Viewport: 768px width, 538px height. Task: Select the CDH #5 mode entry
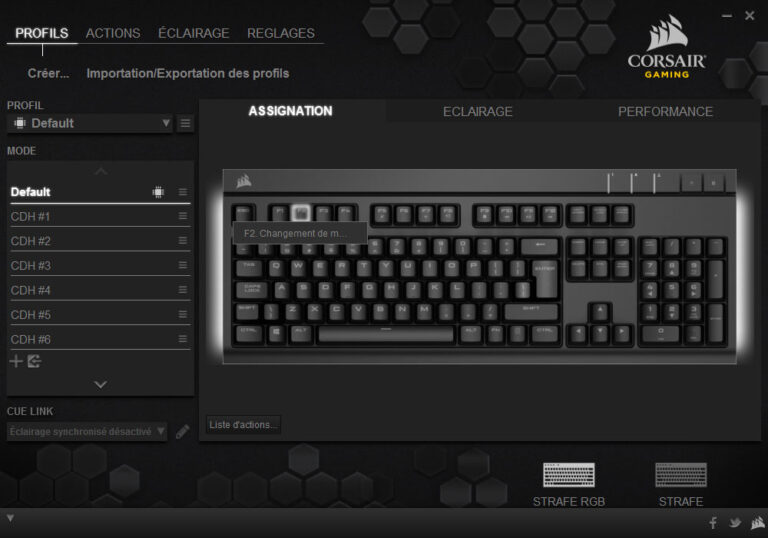(x=100, y=315)
